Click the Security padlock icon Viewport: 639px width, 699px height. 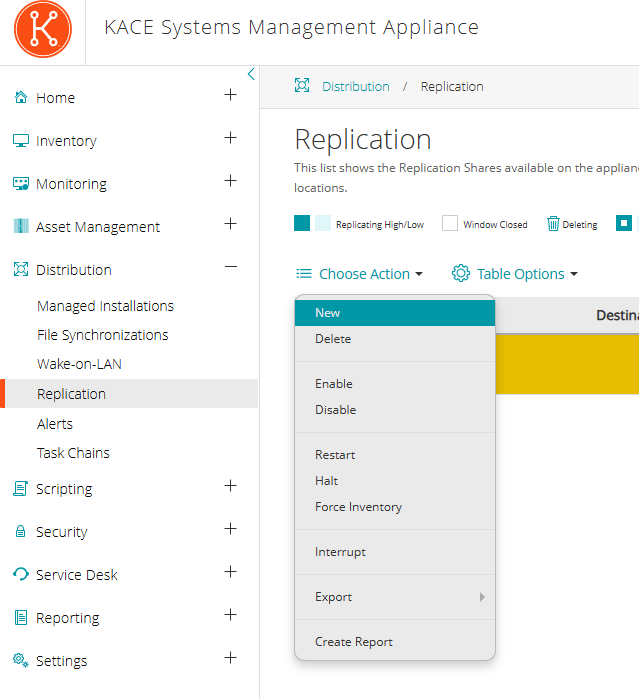(20, 532)
